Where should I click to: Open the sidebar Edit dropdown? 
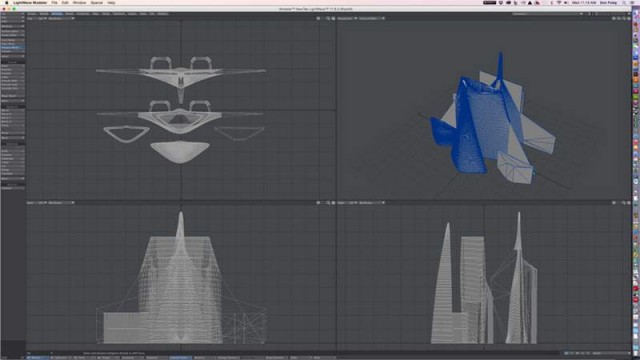pos(13,18)
